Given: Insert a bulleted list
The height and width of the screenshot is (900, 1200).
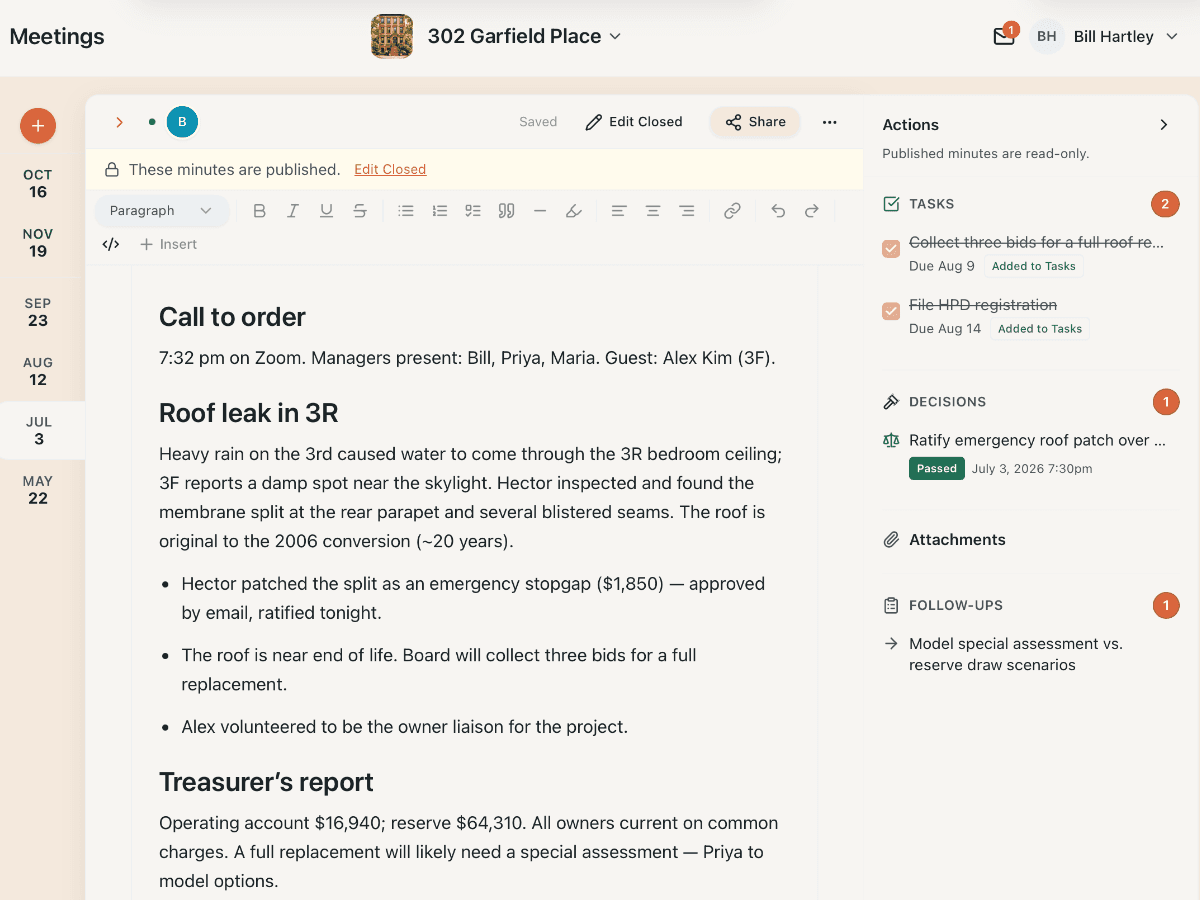Looking at the screenshot, I should (406, 211).
